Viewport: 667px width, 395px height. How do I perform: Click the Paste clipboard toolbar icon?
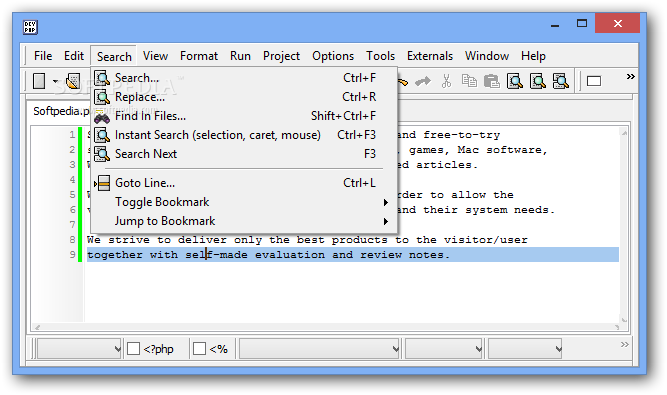click(x=492, y=81)
